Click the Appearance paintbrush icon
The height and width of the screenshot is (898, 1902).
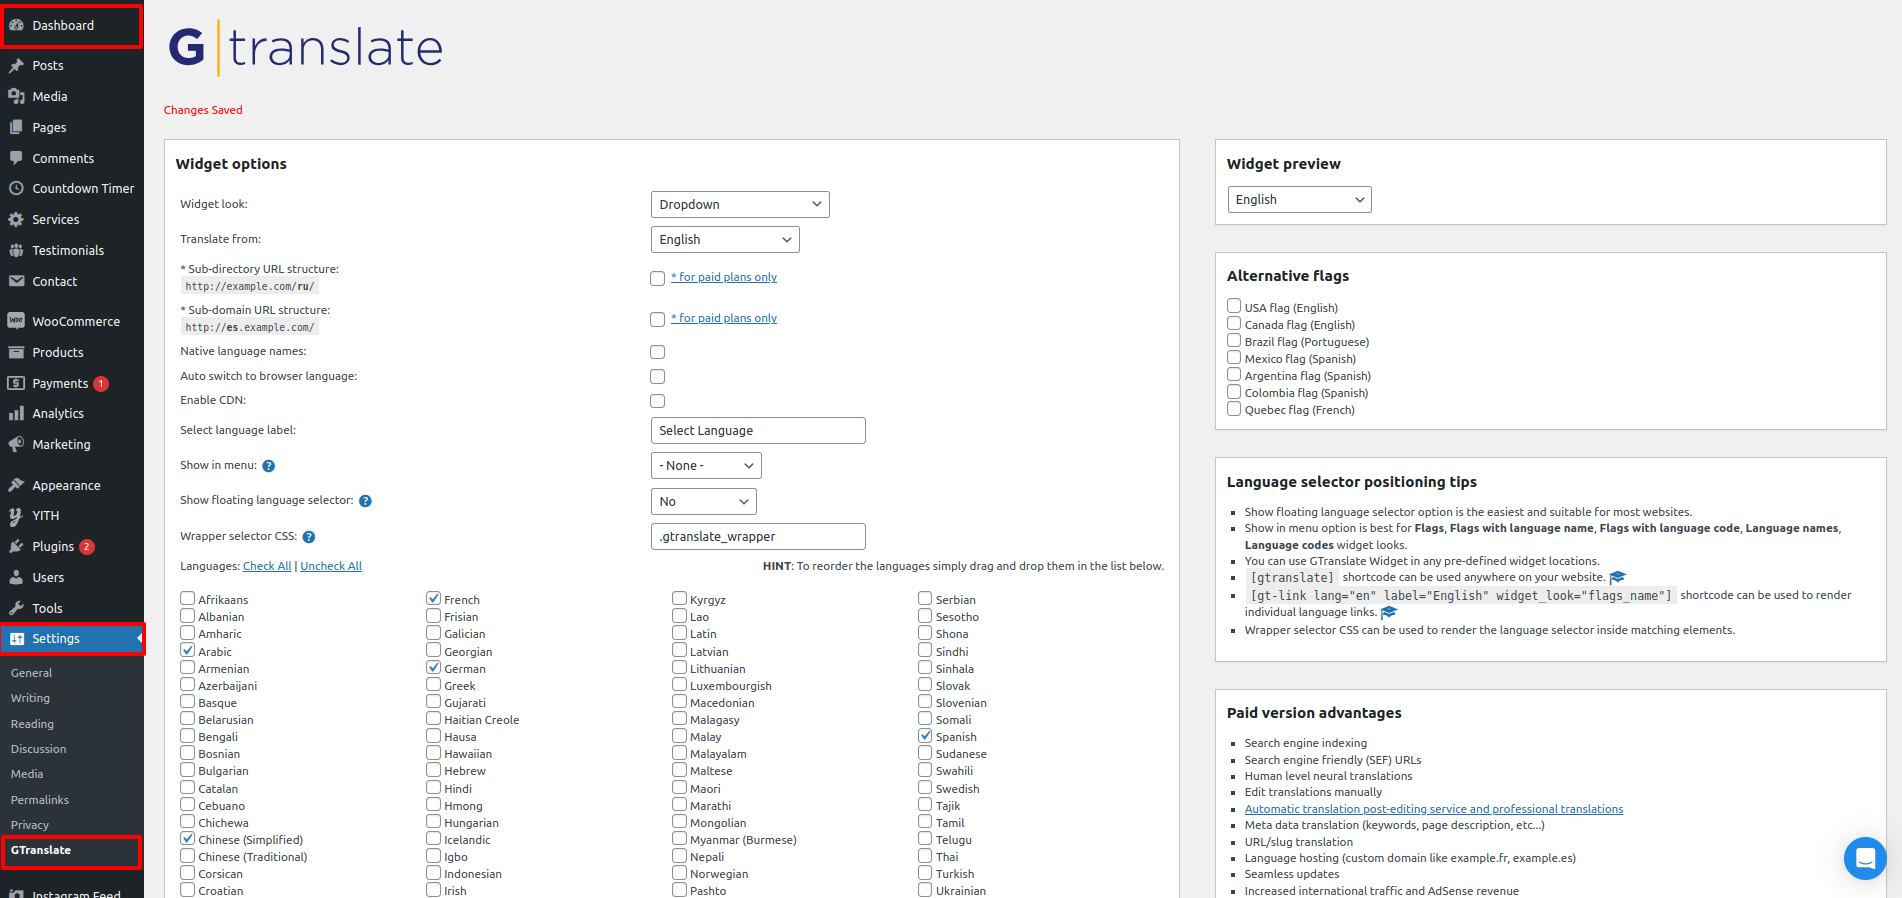pos(16,485)
